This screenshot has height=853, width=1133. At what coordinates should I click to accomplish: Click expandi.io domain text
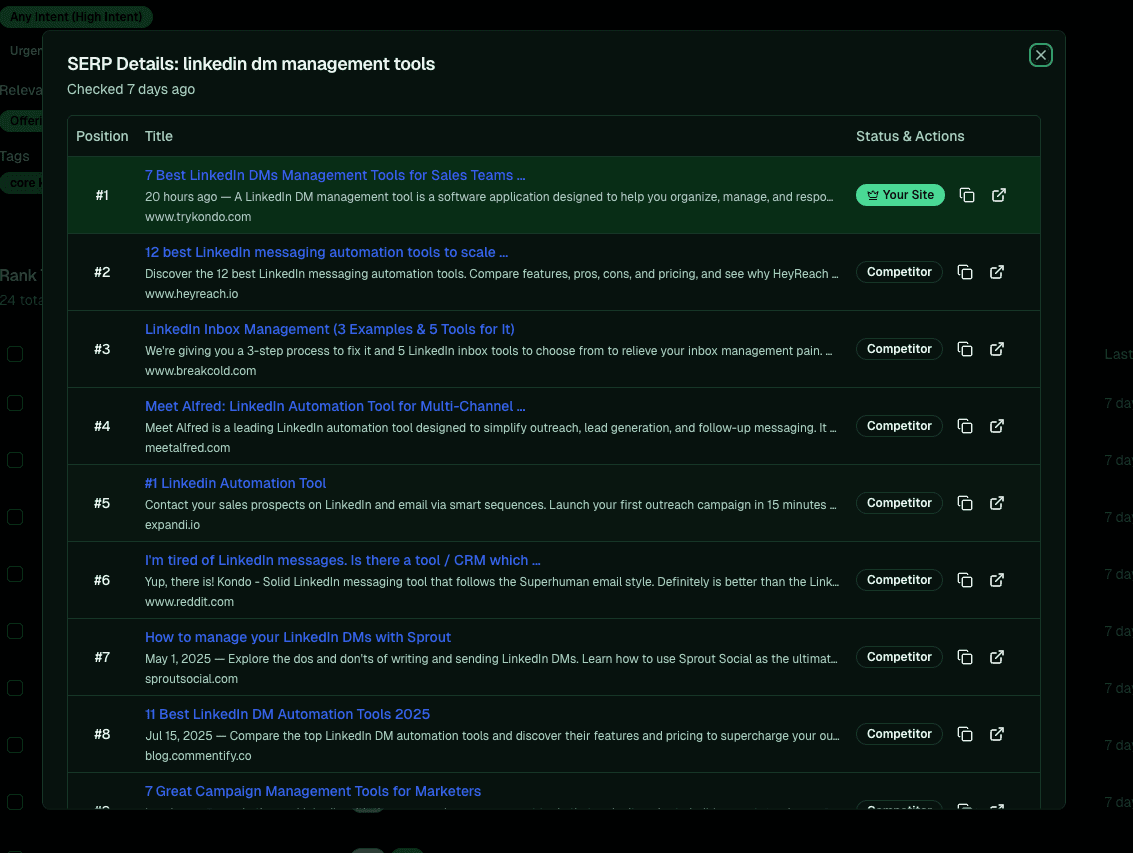[x=172, y=525]
